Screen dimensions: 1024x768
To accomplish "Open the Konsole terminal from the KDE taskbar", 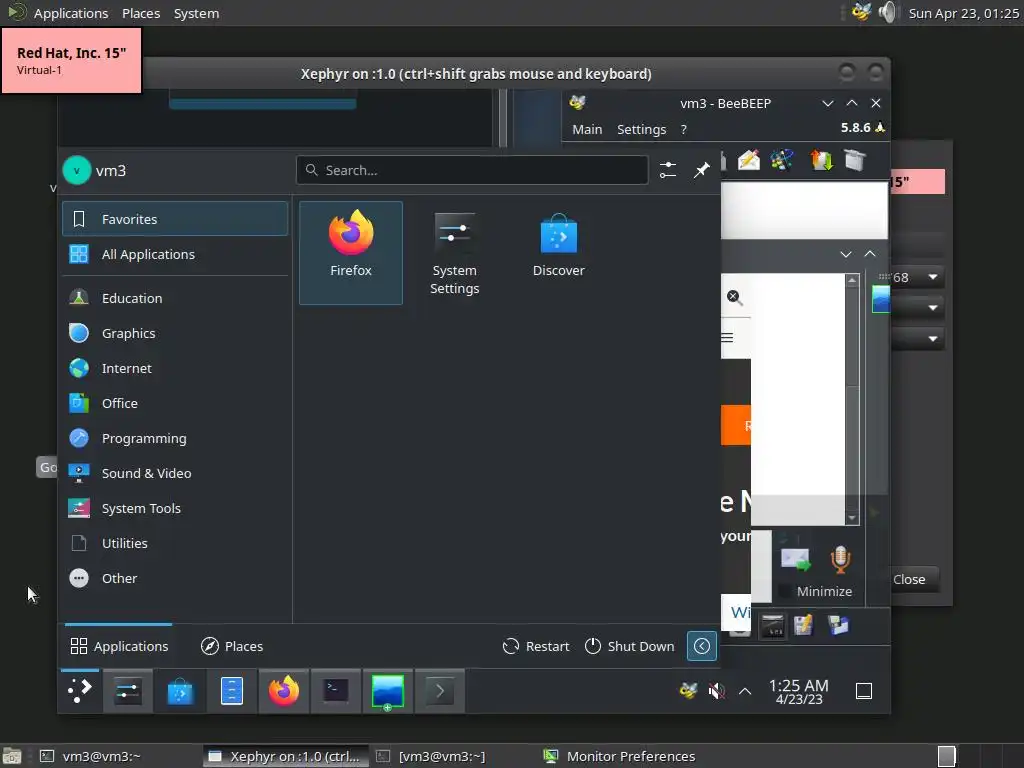I will coord(336,690).
